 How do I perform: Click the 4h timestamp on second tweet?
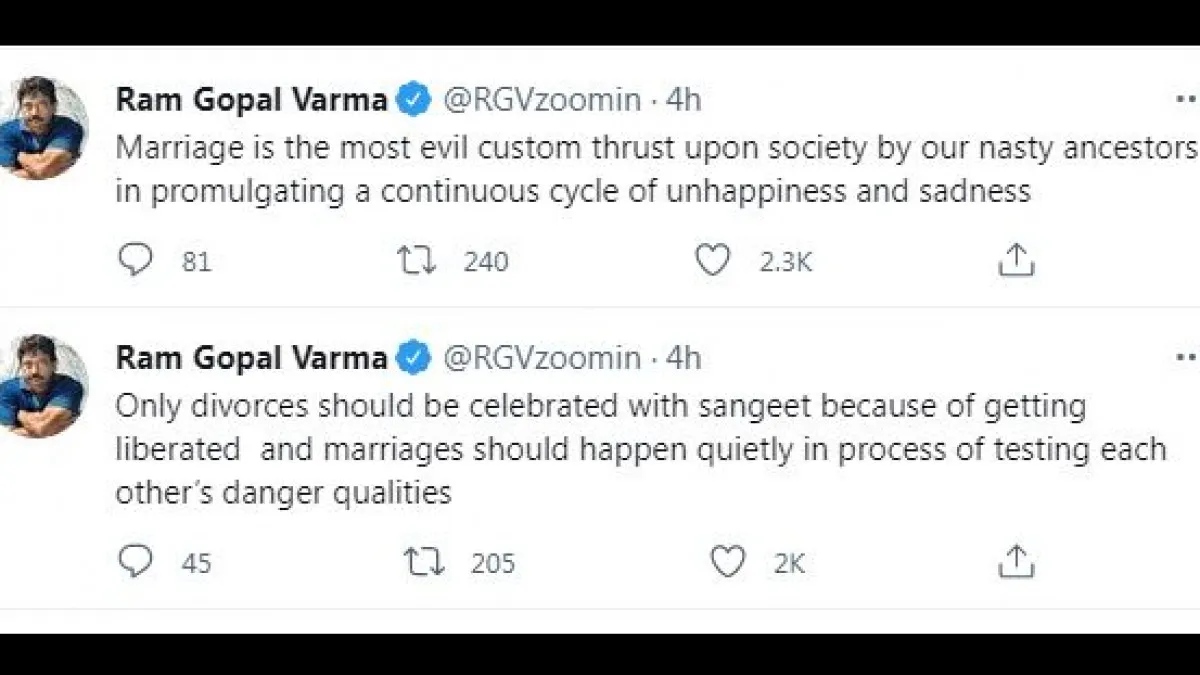(x=684, y=357)
